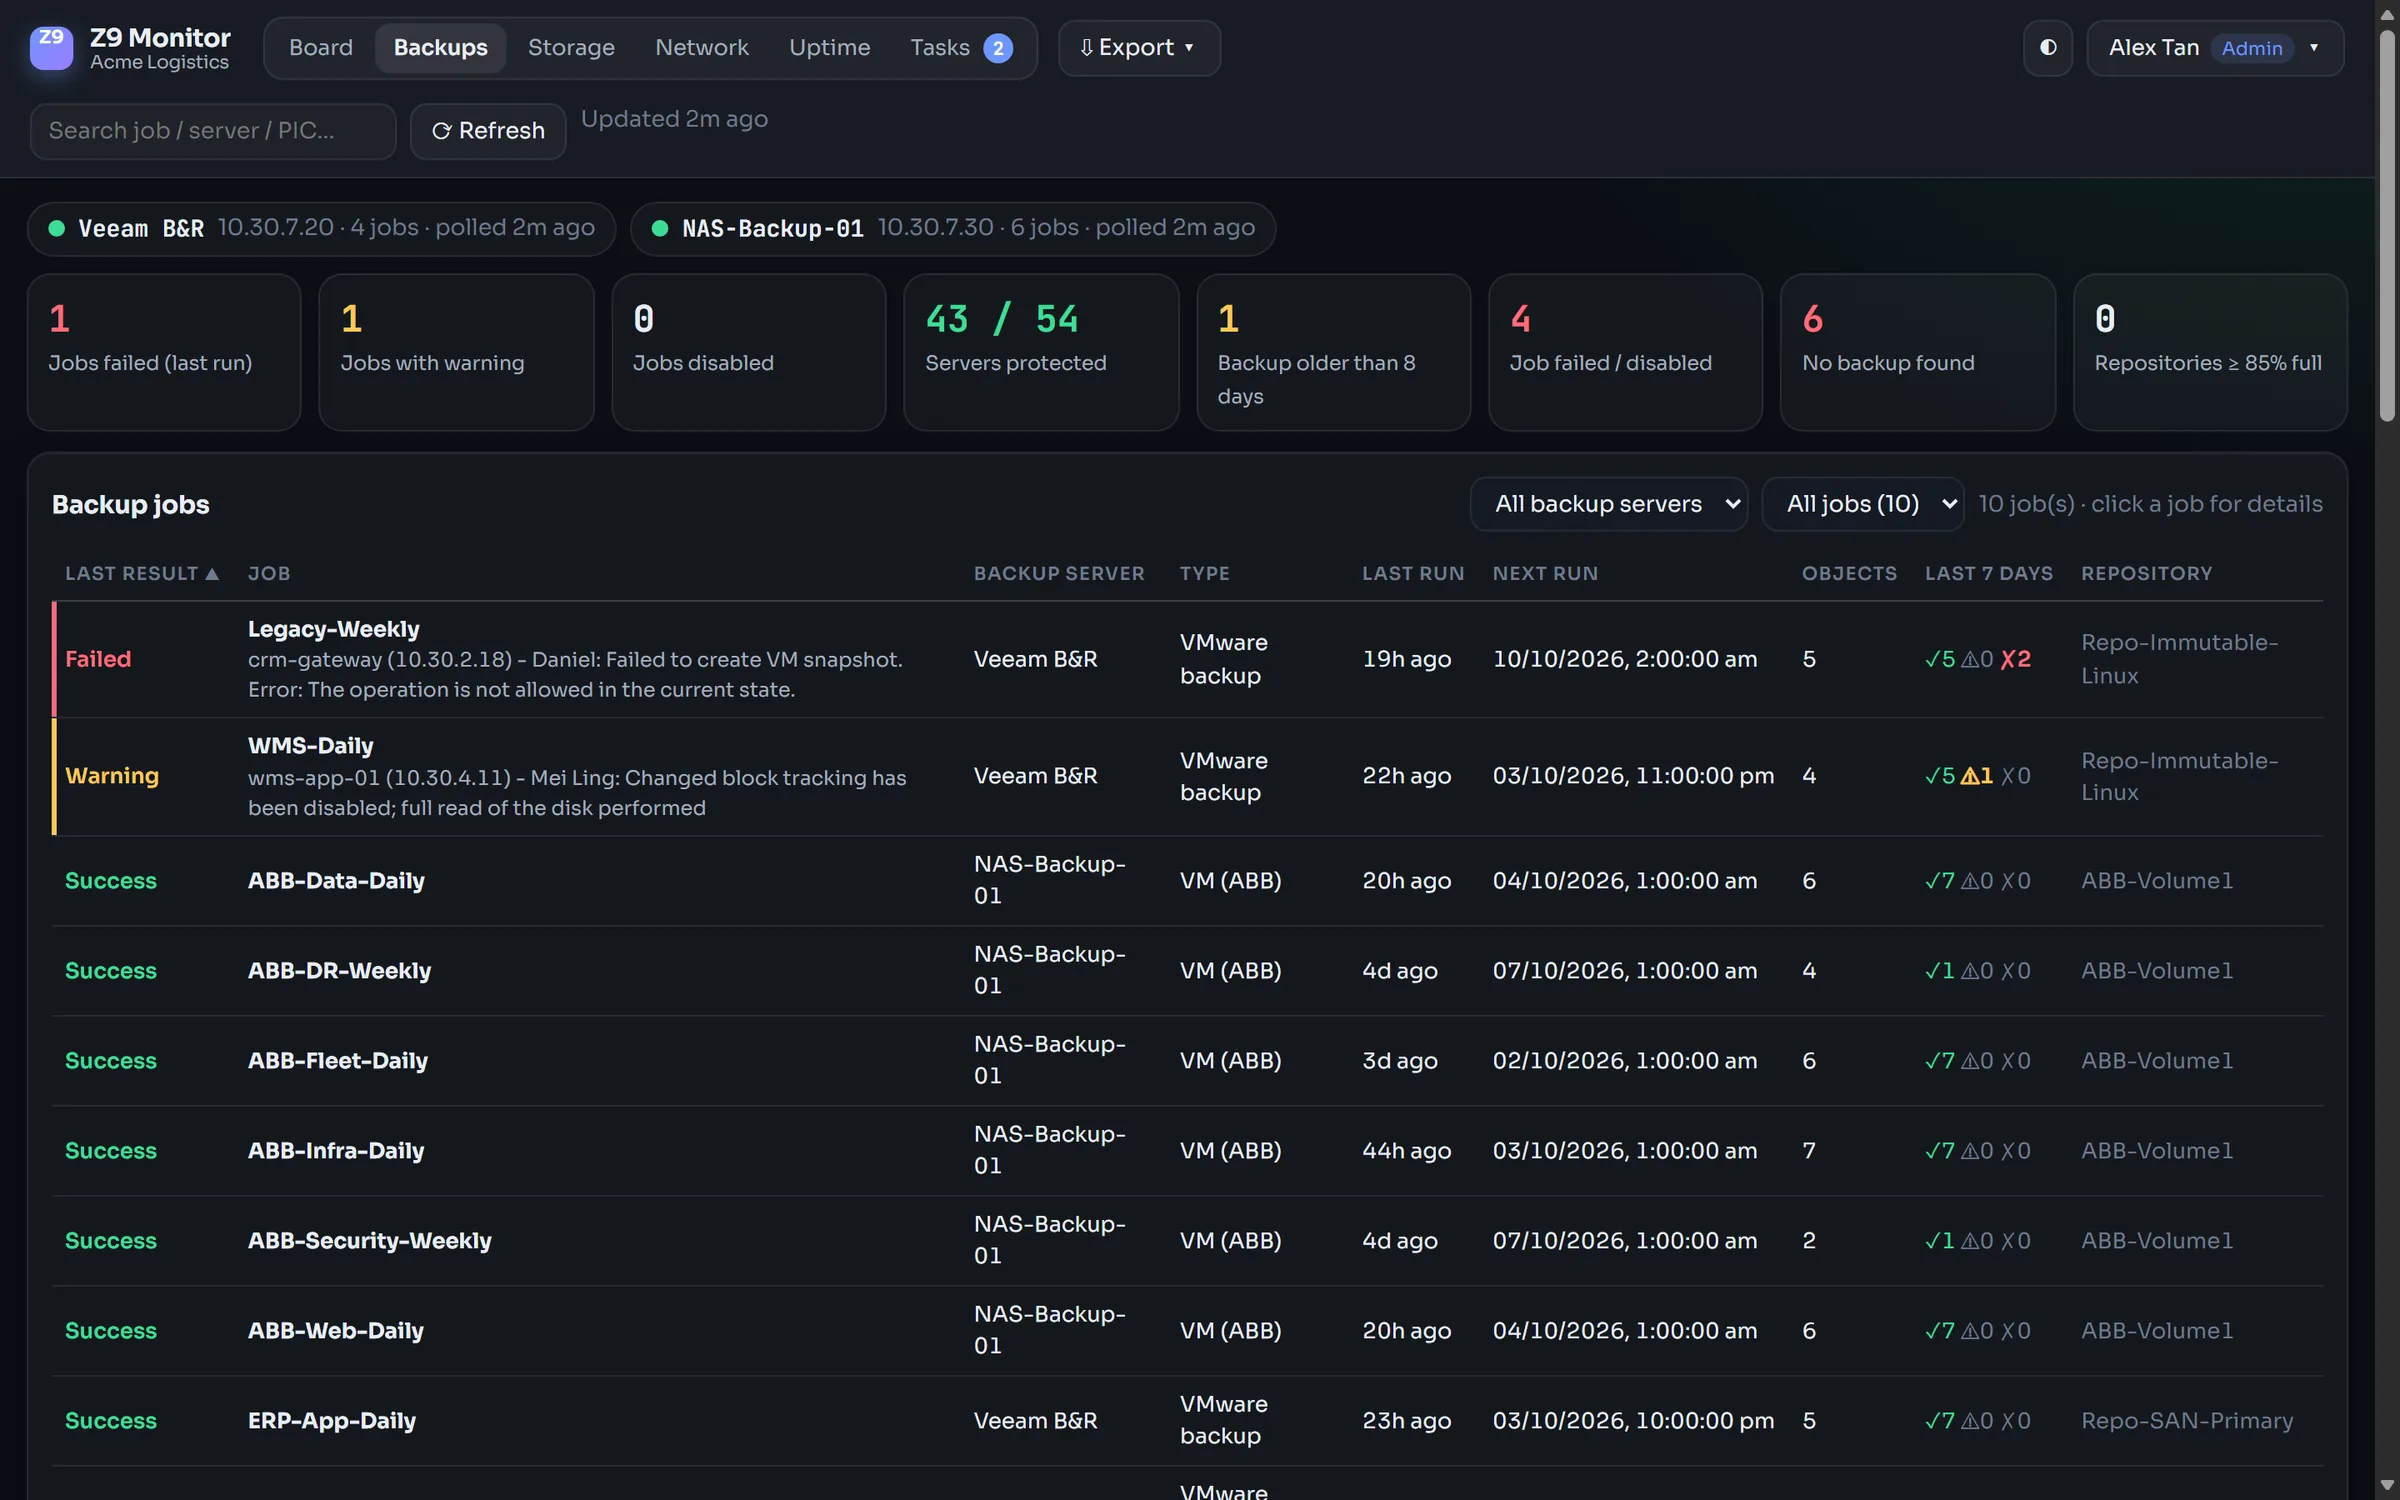The width and height of the screenshot is (2400, 1500).
Task: Click the Veeam B&R green status dot
Action: [x=57, y=228]
